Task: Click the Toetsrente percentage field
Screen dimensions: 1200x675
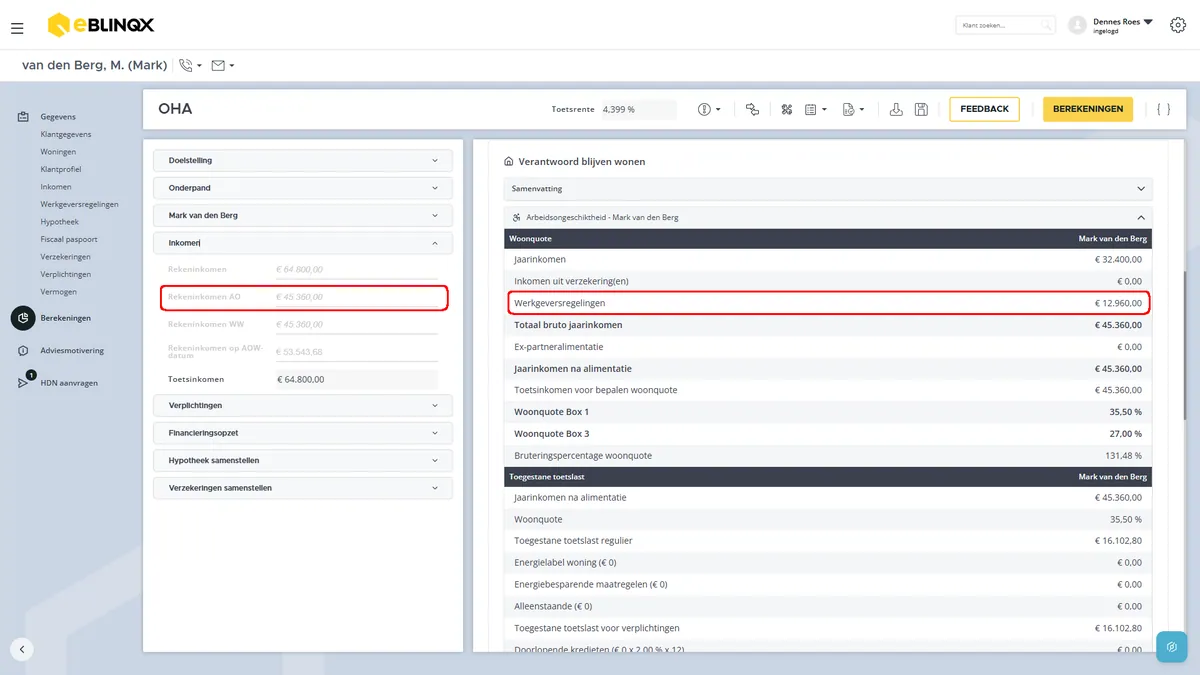Action: [x=638, y=109]
